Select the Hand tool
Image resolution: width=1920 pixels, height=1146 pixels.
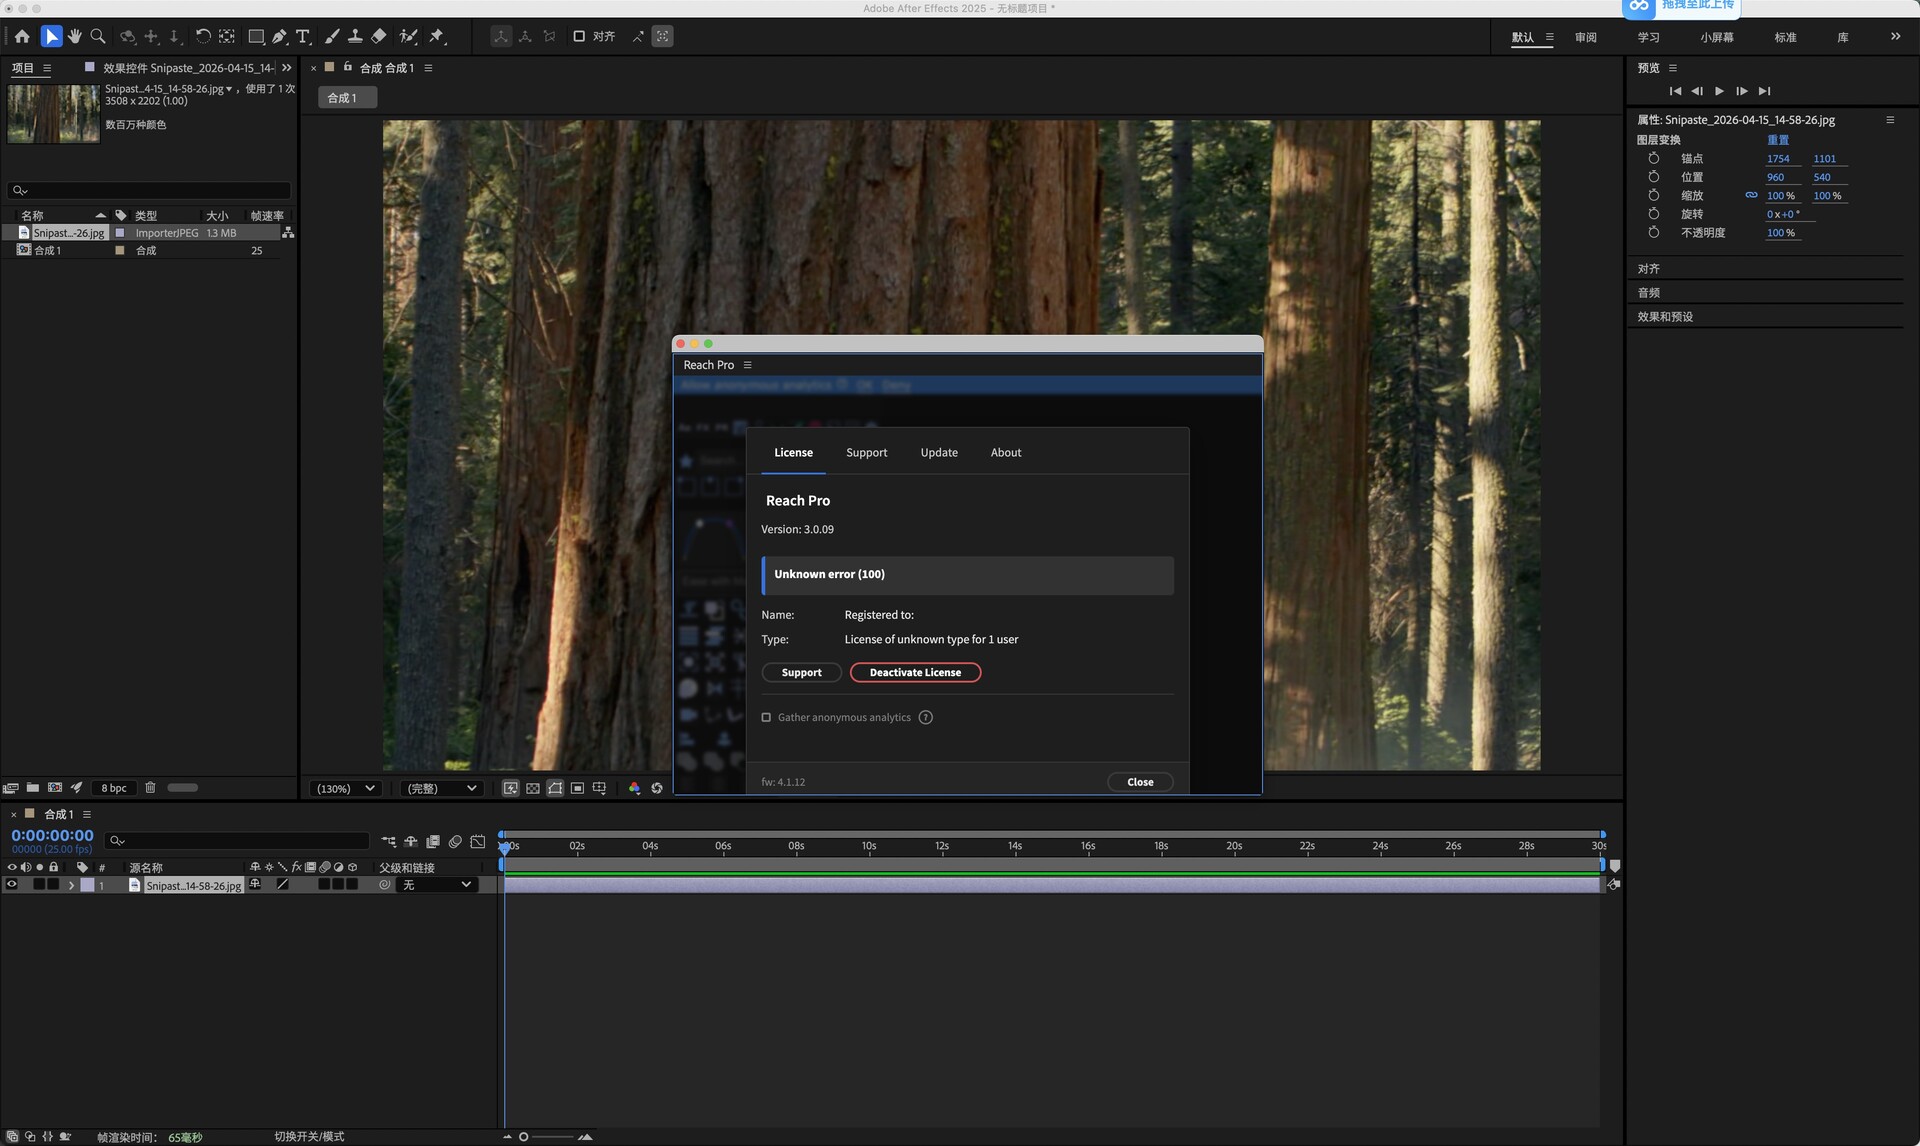(74, 36)
